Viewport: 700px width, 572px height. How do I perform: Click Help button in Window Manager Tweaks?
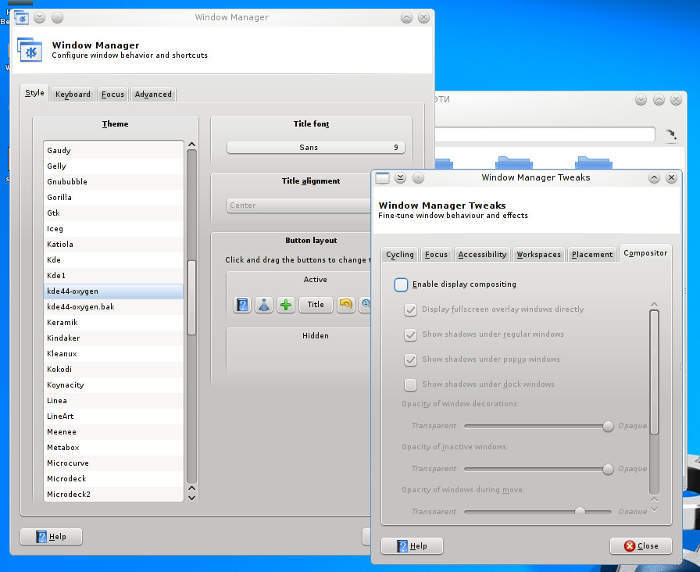pos(412,546)
